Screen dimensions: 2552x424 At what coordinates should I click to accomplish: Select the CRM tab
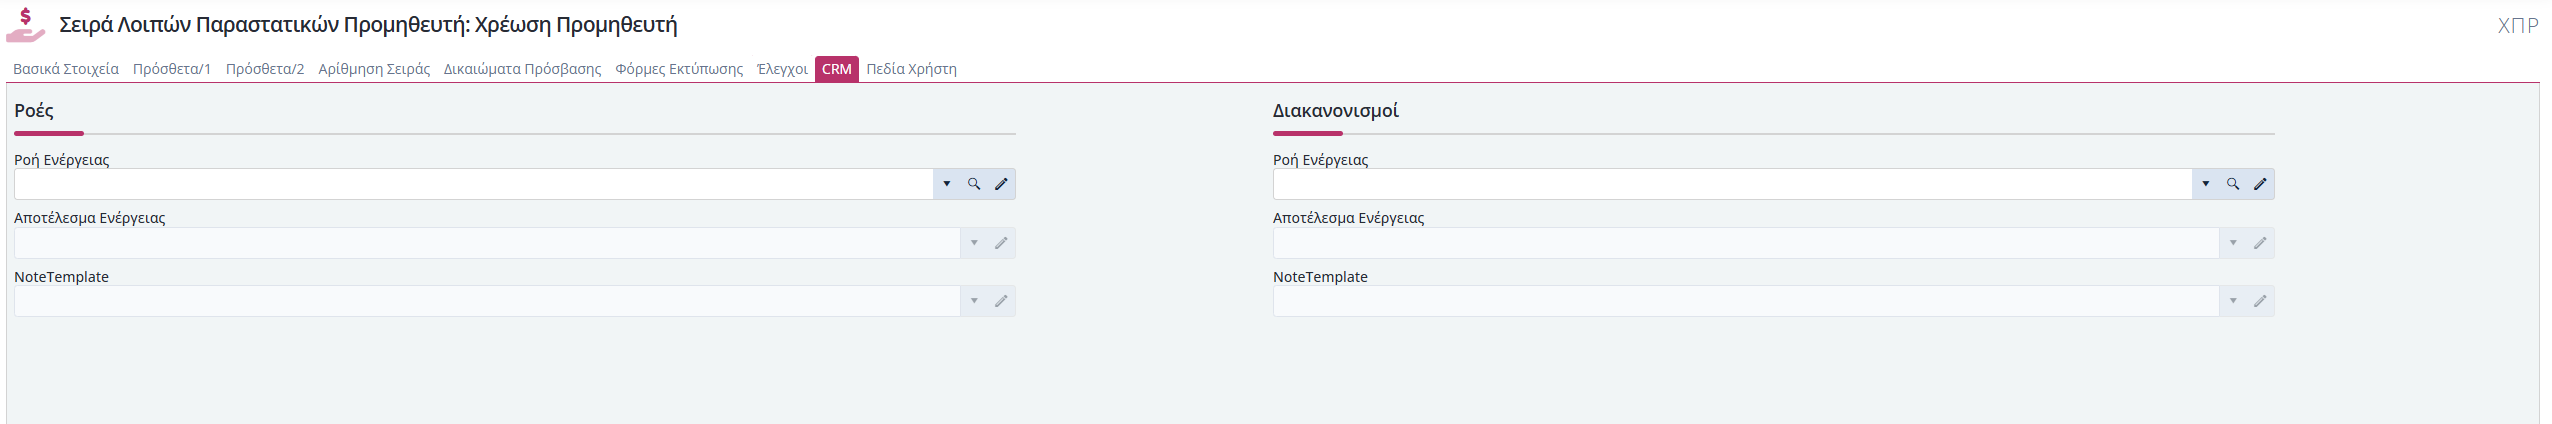tap(837, 69)
